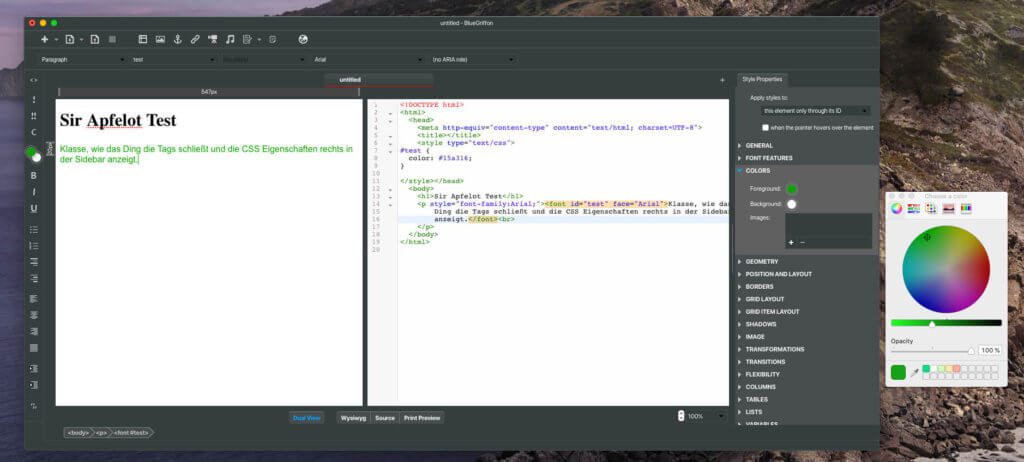1024x462 pixels.
Task: Expand the BORDERS section
Action: [x=759, y=287]
